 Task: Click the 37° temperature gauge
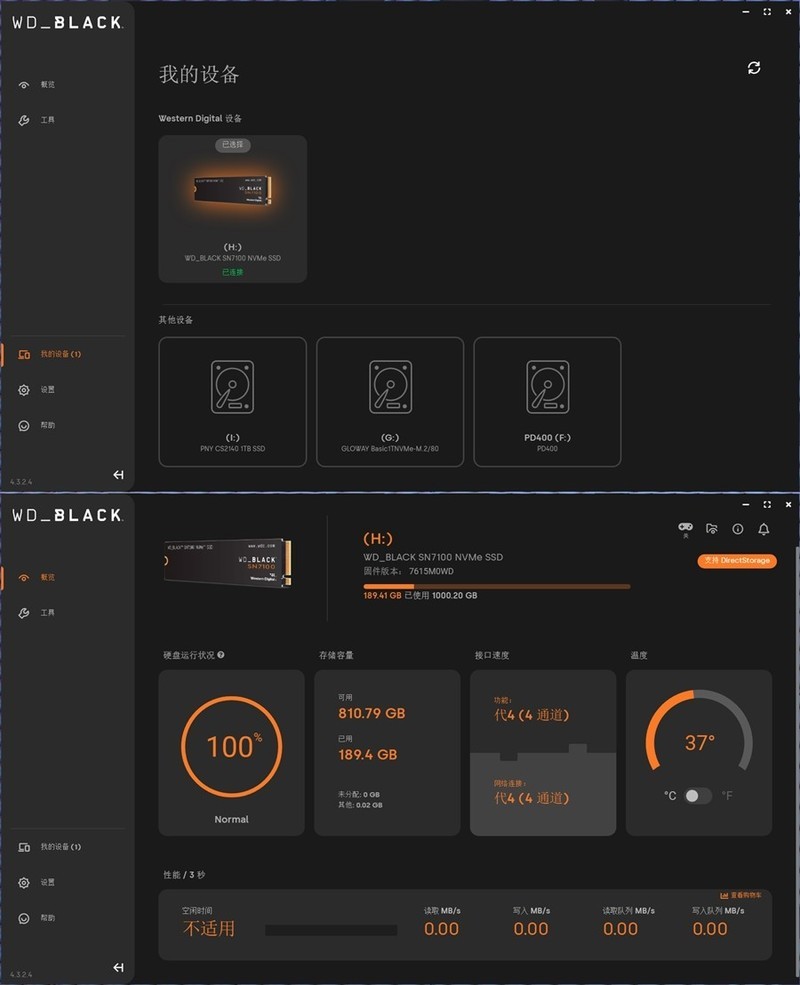pos(699,732)
